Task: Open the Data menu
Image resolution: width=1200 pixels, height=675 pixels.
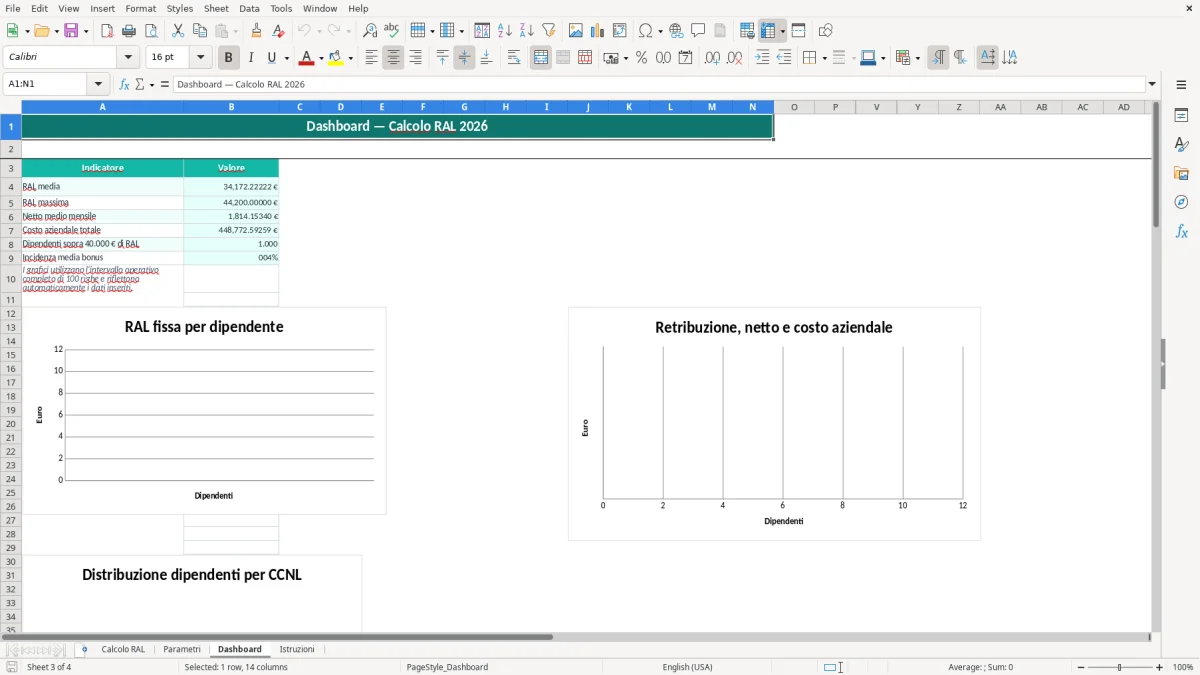Action: coord(249,8)
